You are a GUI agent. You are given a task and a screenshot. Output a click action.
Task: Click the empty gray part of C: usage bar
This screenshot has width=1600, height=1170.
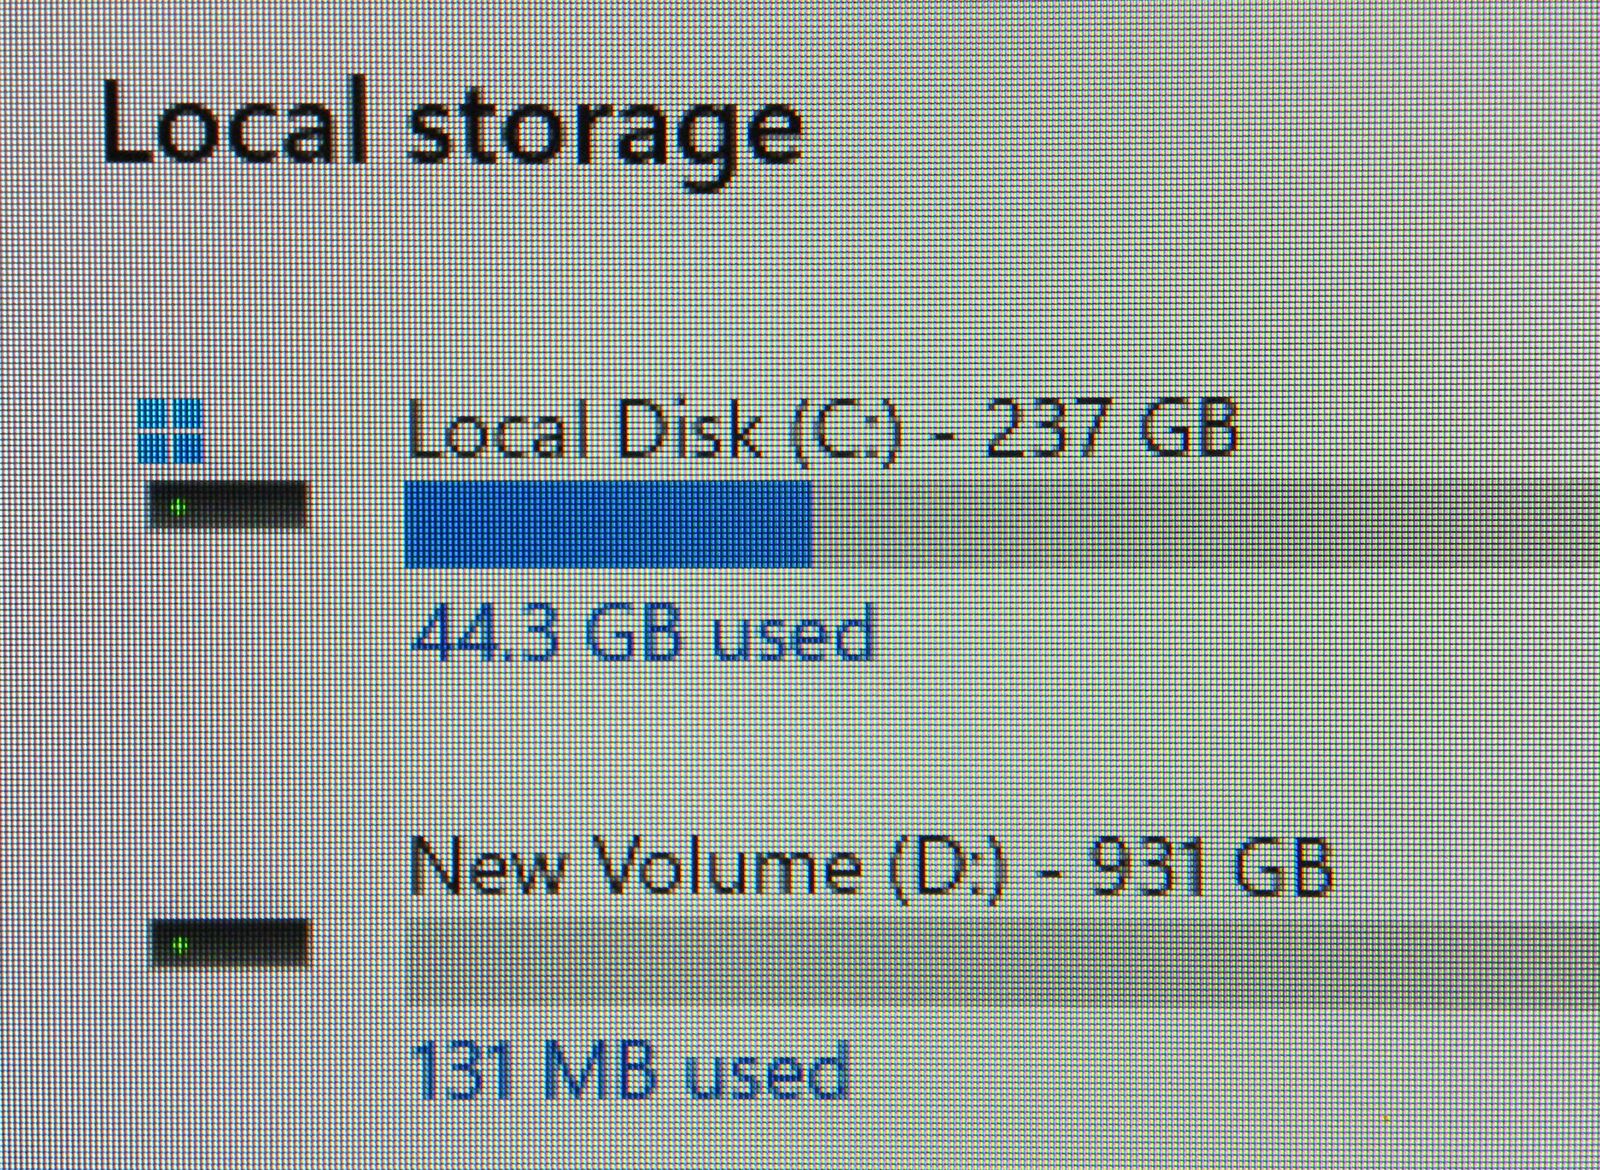(1200, 524)
